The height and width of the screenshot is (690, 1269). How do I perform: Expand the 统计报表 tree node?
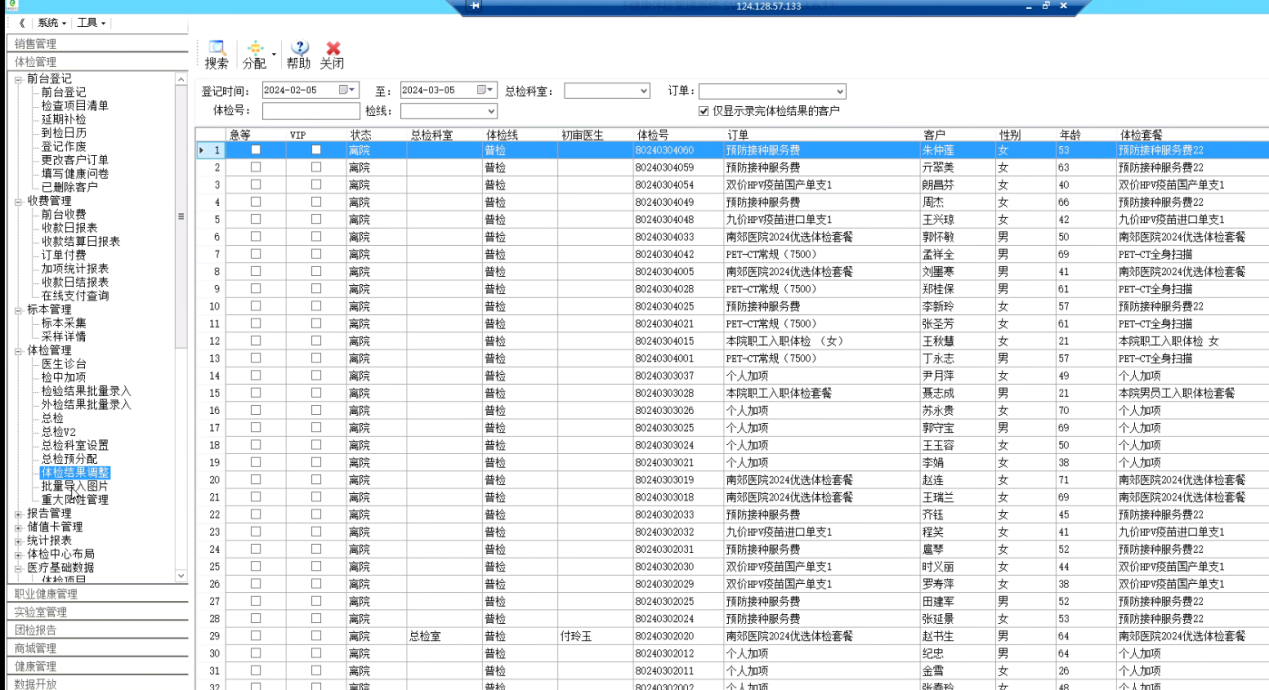[x=19, y=540]
